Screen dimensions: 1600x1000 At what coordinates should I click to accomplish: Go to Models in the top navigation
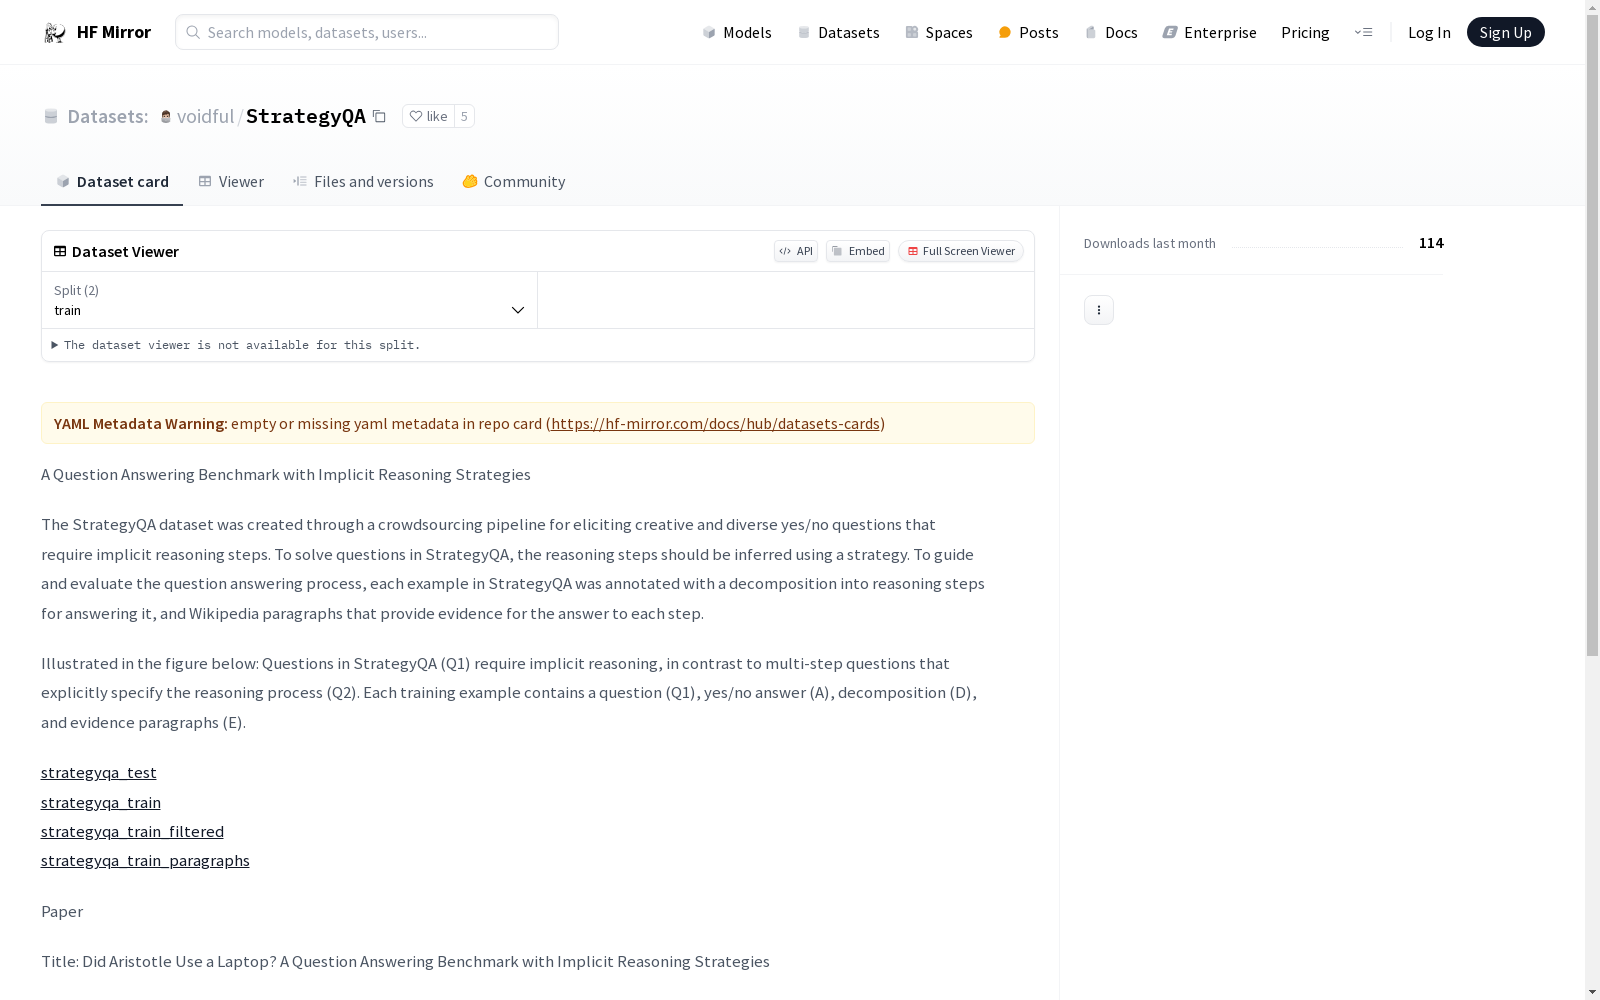[737, 32]
